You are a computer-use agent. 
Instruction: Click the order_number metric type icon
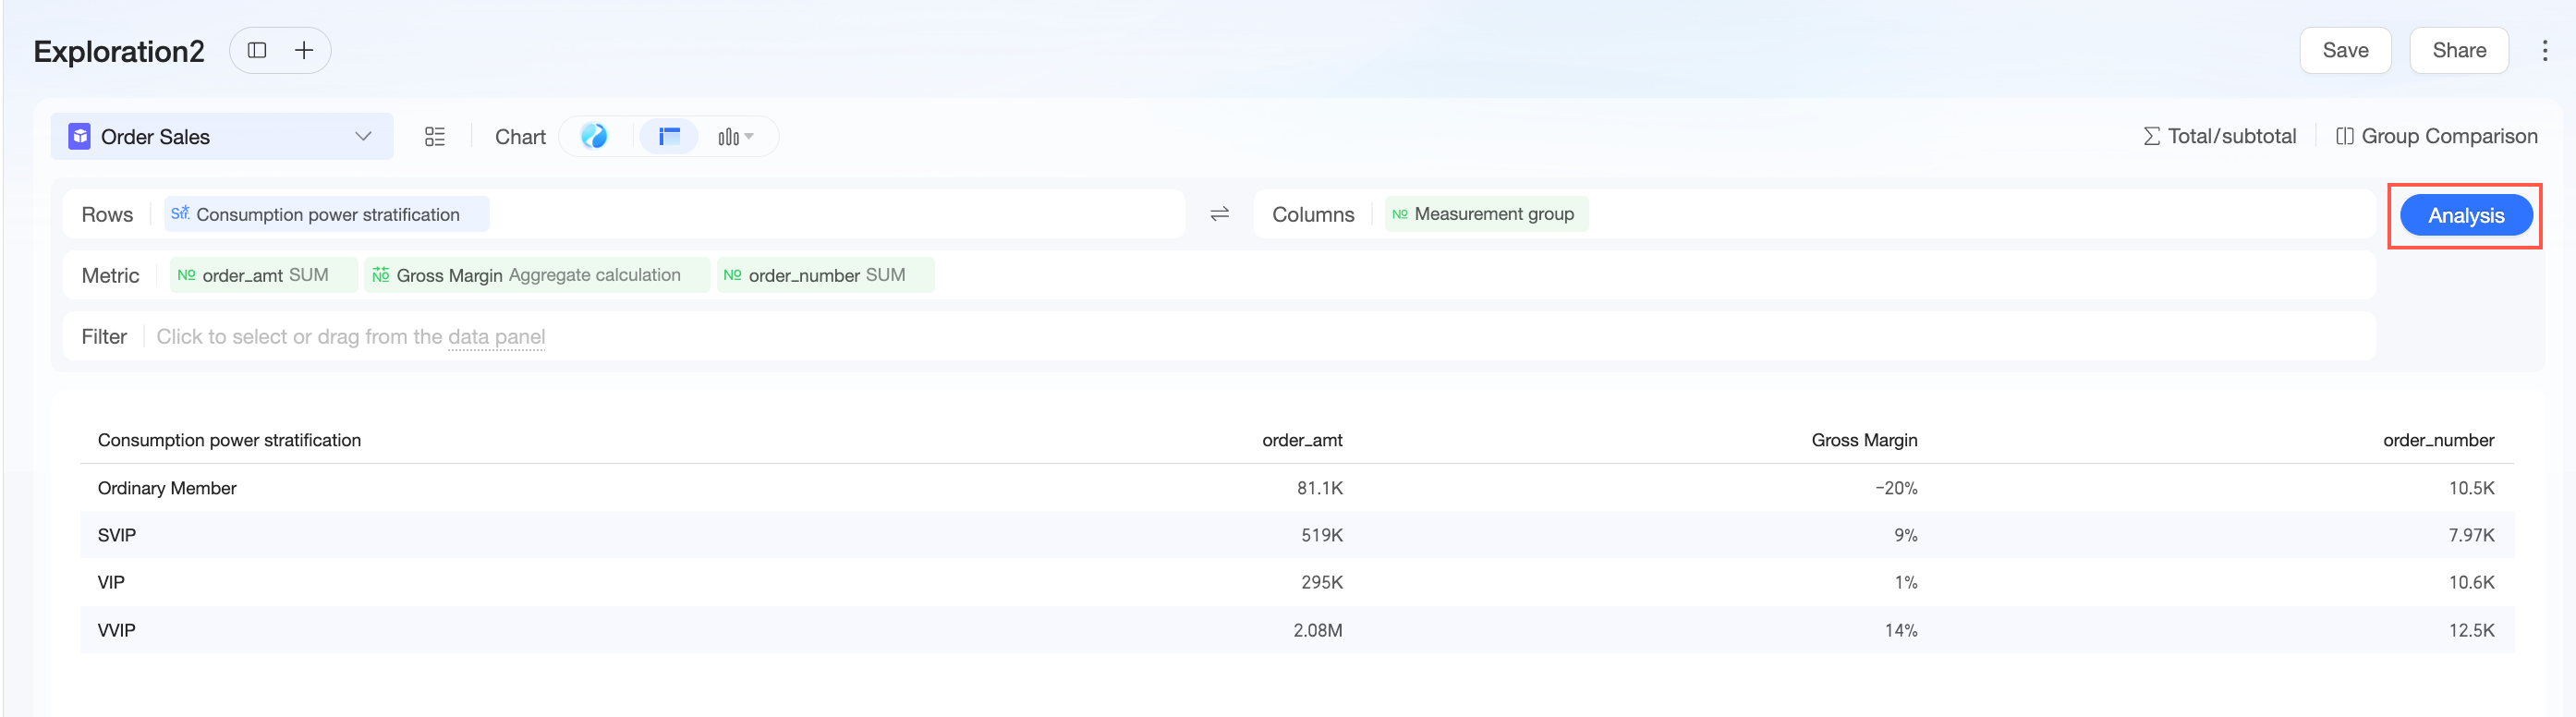[733, 275]
